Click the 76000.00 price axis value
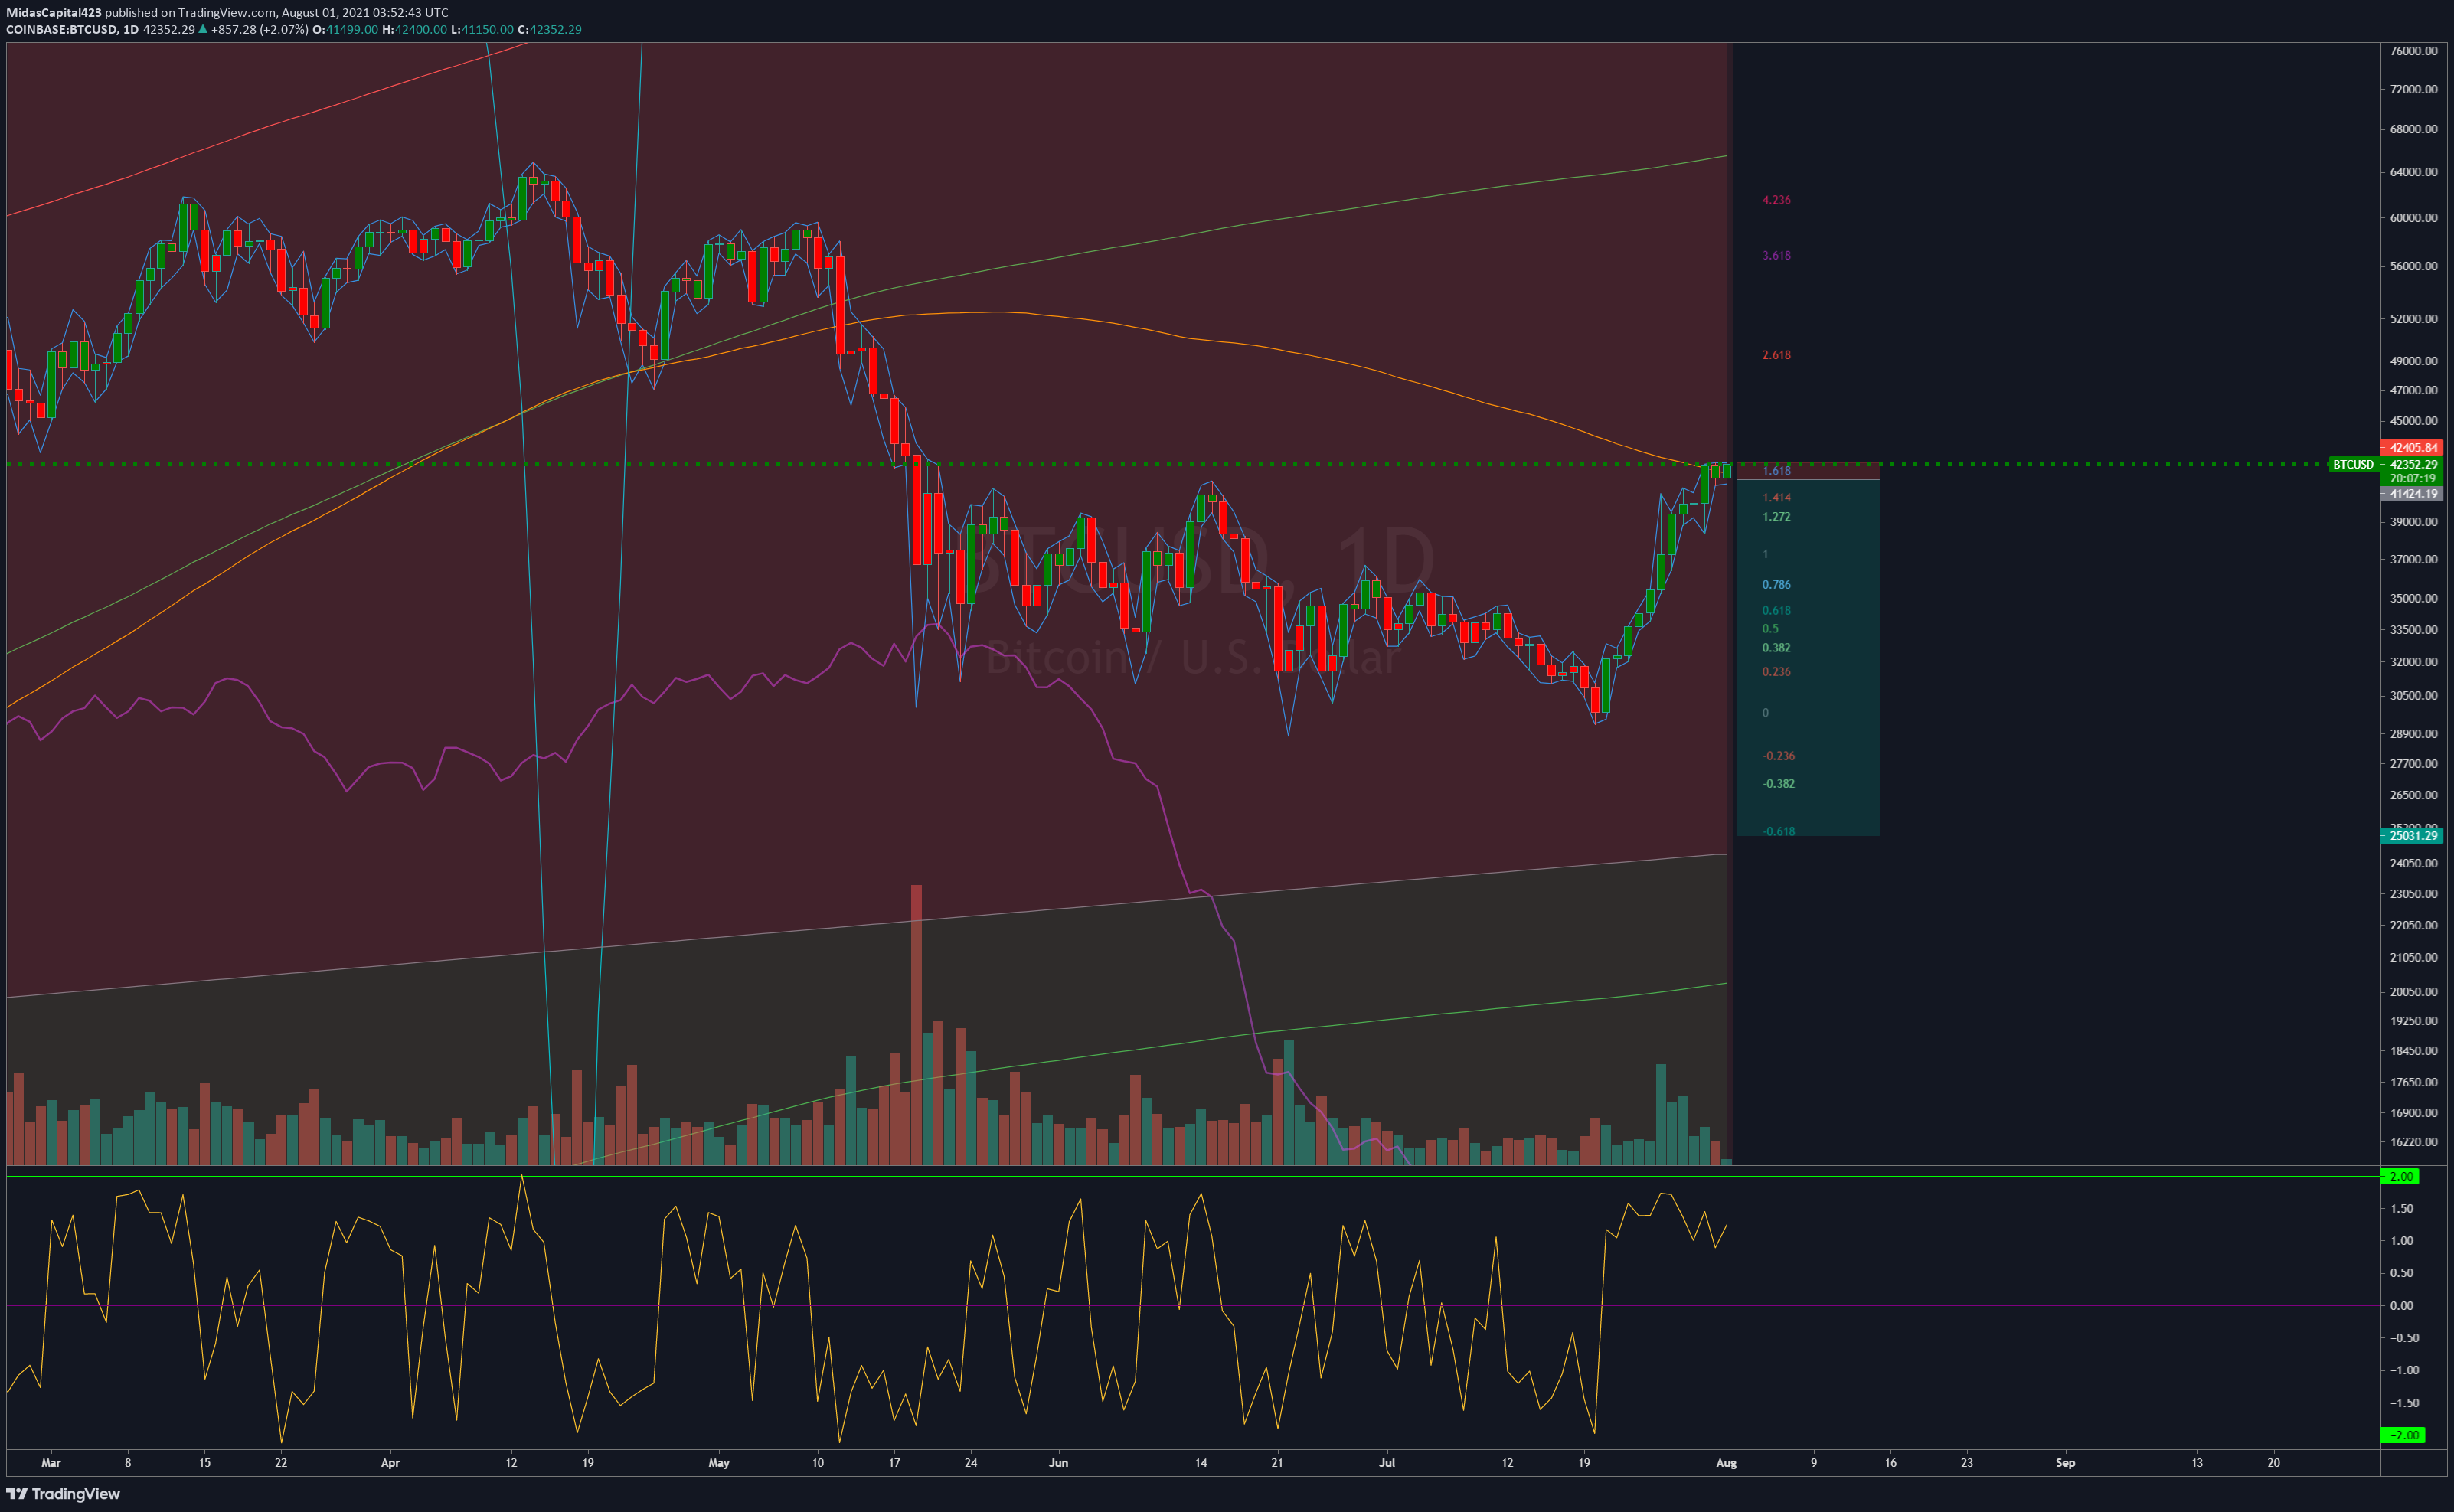The height and width of the screenshot is (1512, 2454). point(2413,51)
